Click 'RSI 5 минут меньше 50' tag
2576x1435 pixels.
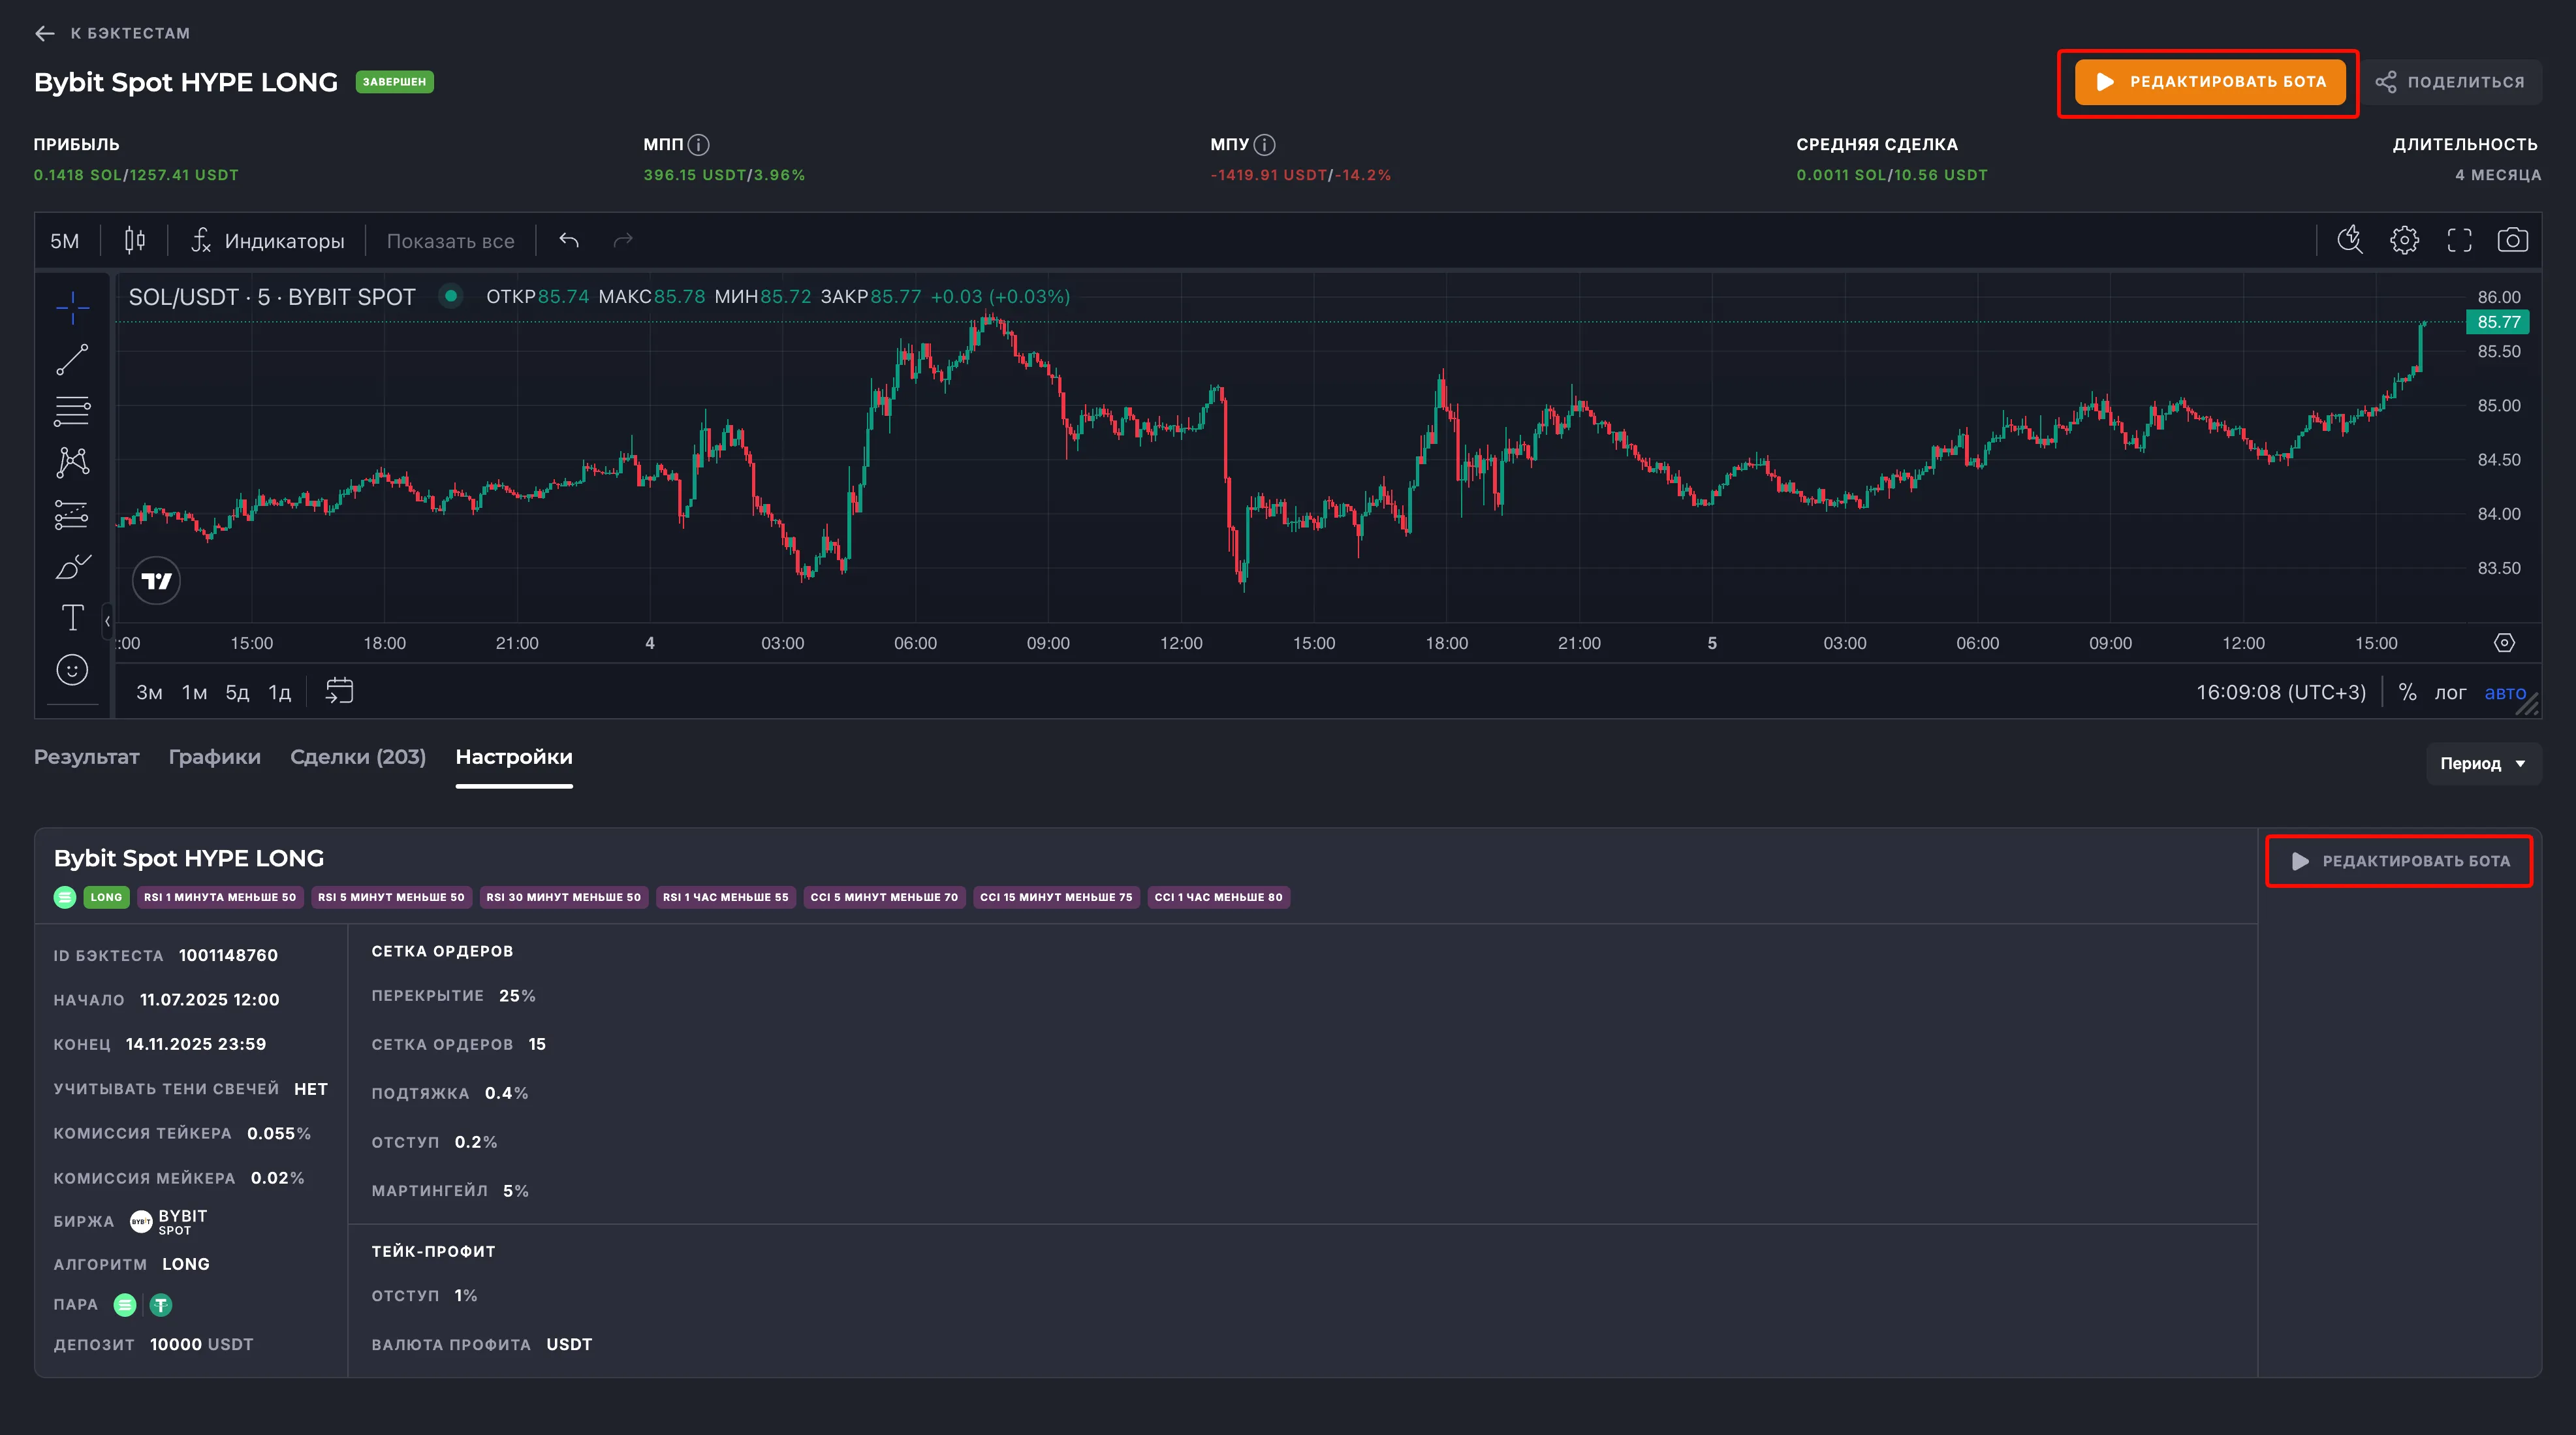(x=391, y=897)
